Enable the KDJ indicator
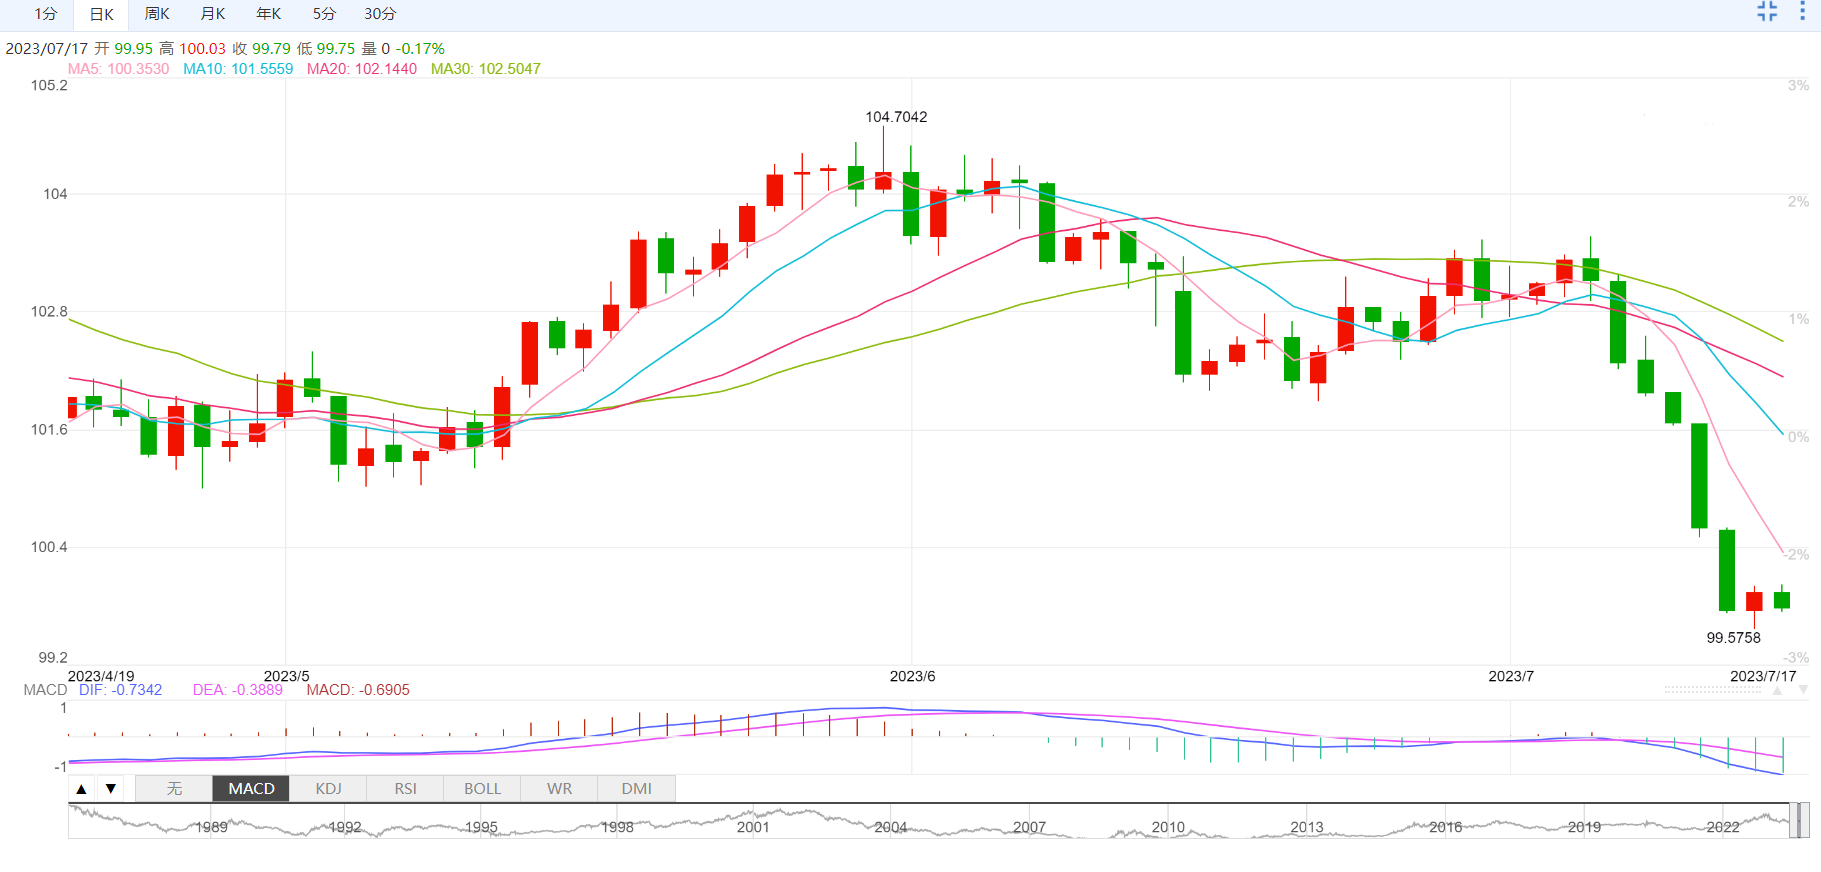 [328, 789]
